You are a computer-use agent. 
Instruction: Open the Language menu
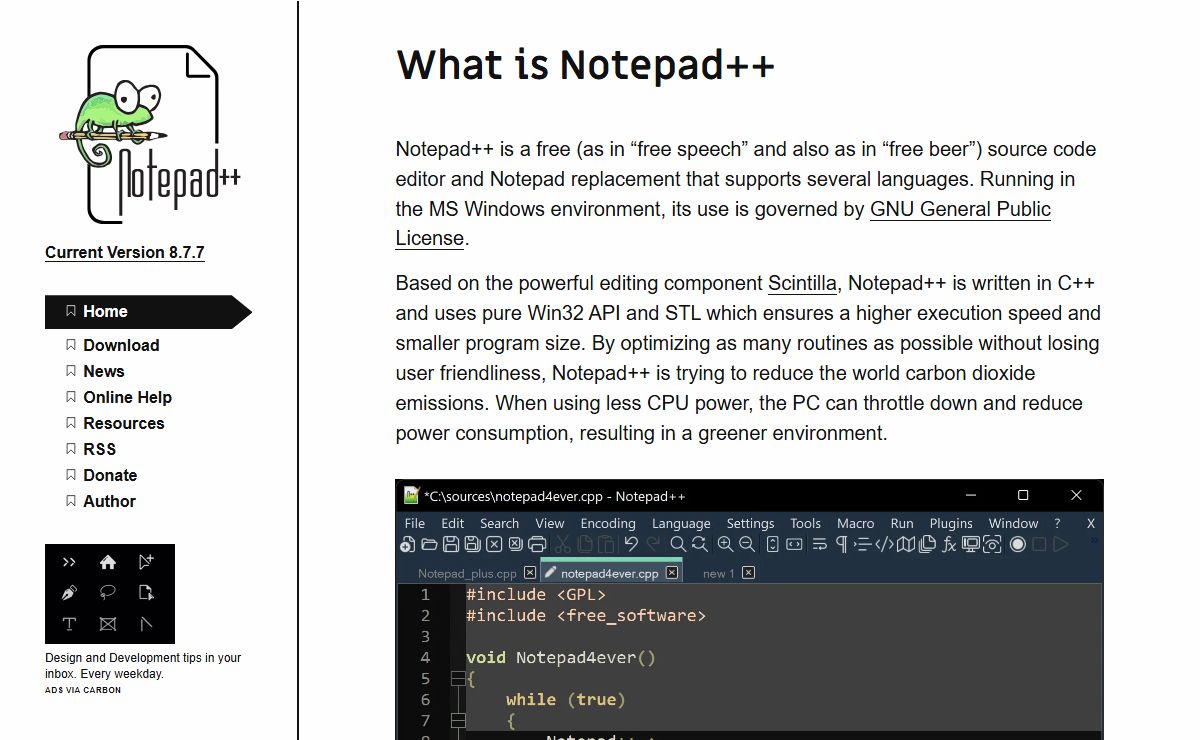point(681,523)
